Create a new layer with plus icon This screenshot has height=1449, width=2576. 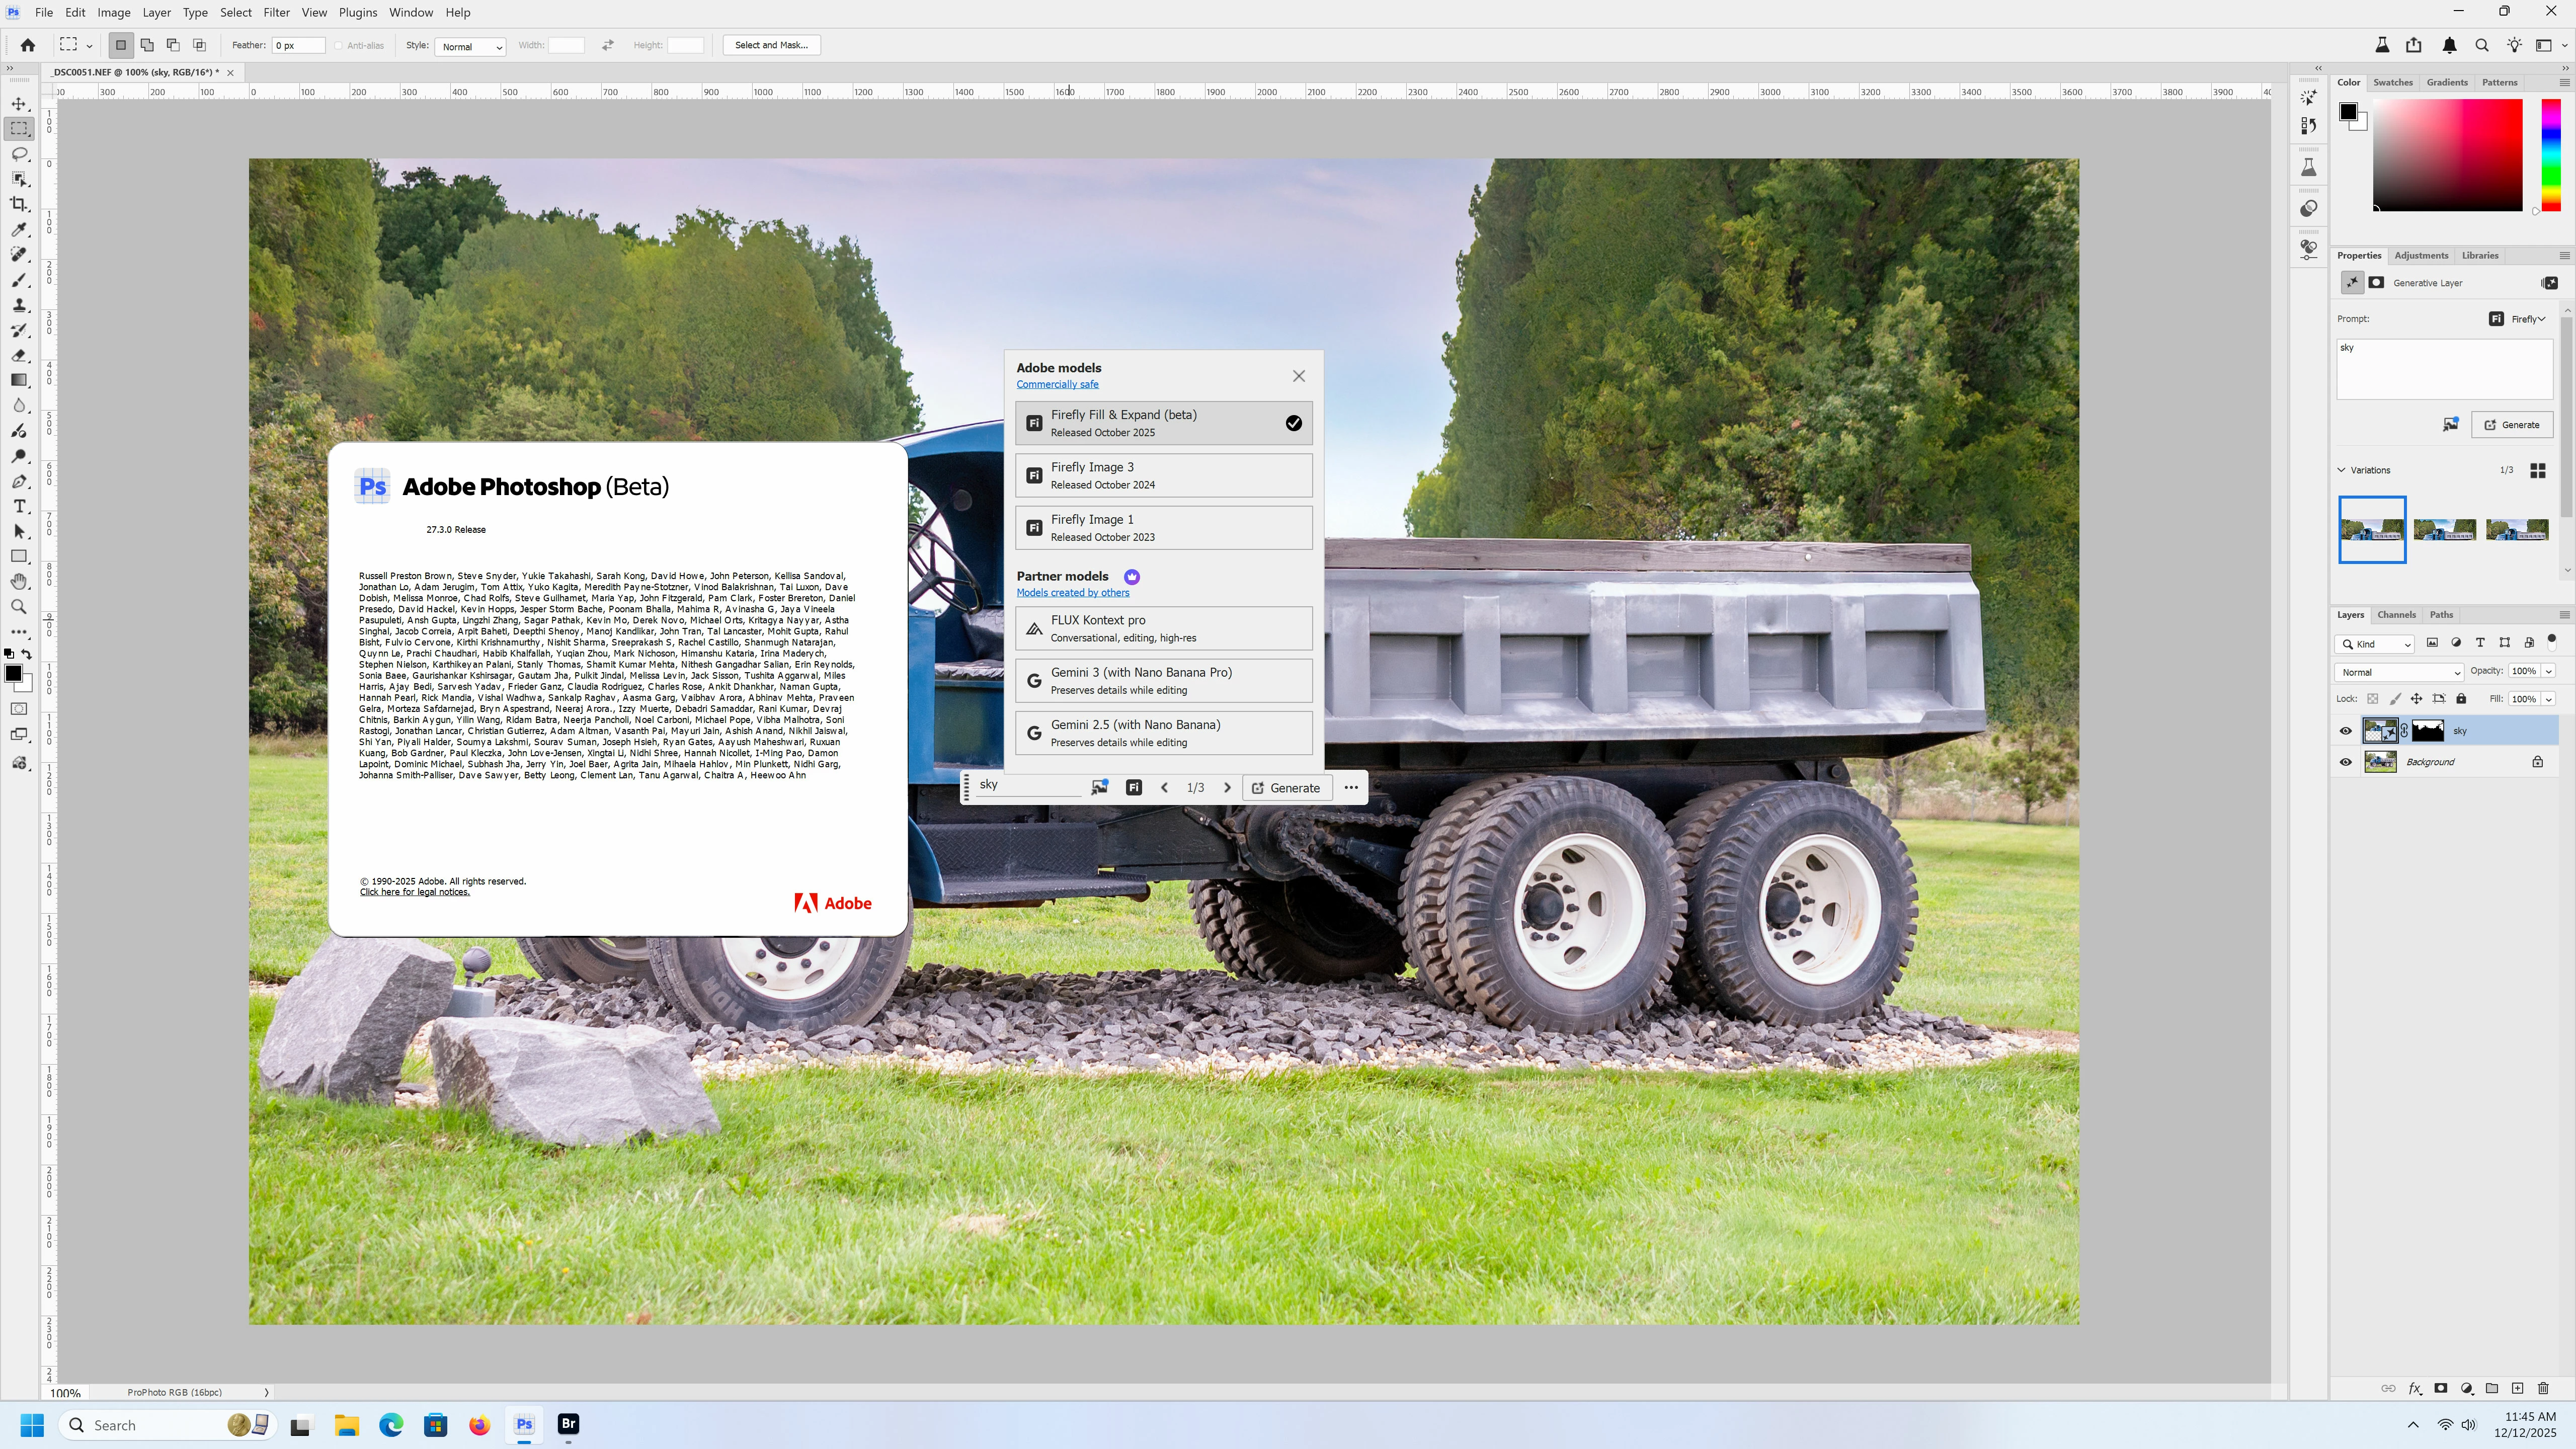2517,1388
